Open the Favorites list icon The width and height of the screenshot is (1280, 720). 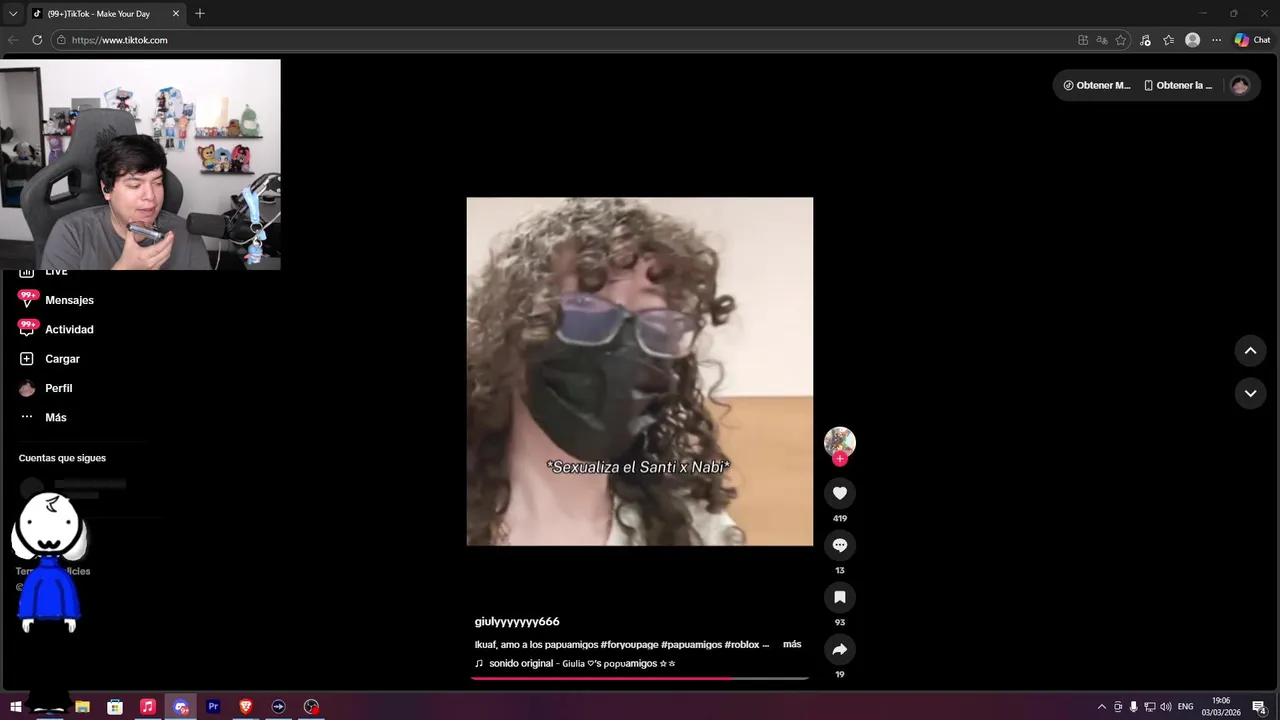[x=1169, y=40]
